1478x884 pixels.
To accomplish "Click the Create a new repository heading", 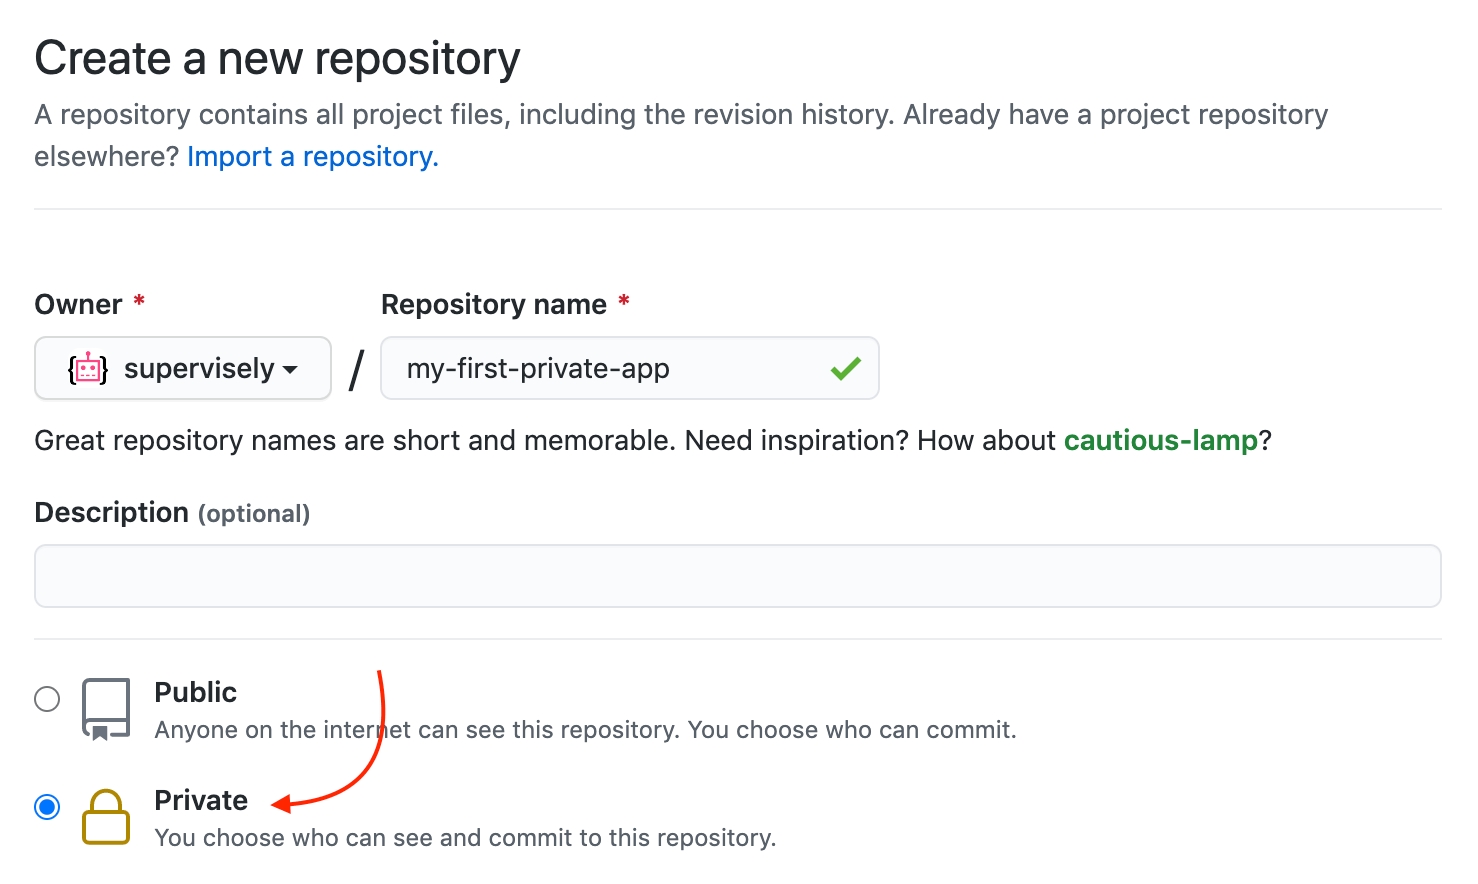I will pos(277,58).
